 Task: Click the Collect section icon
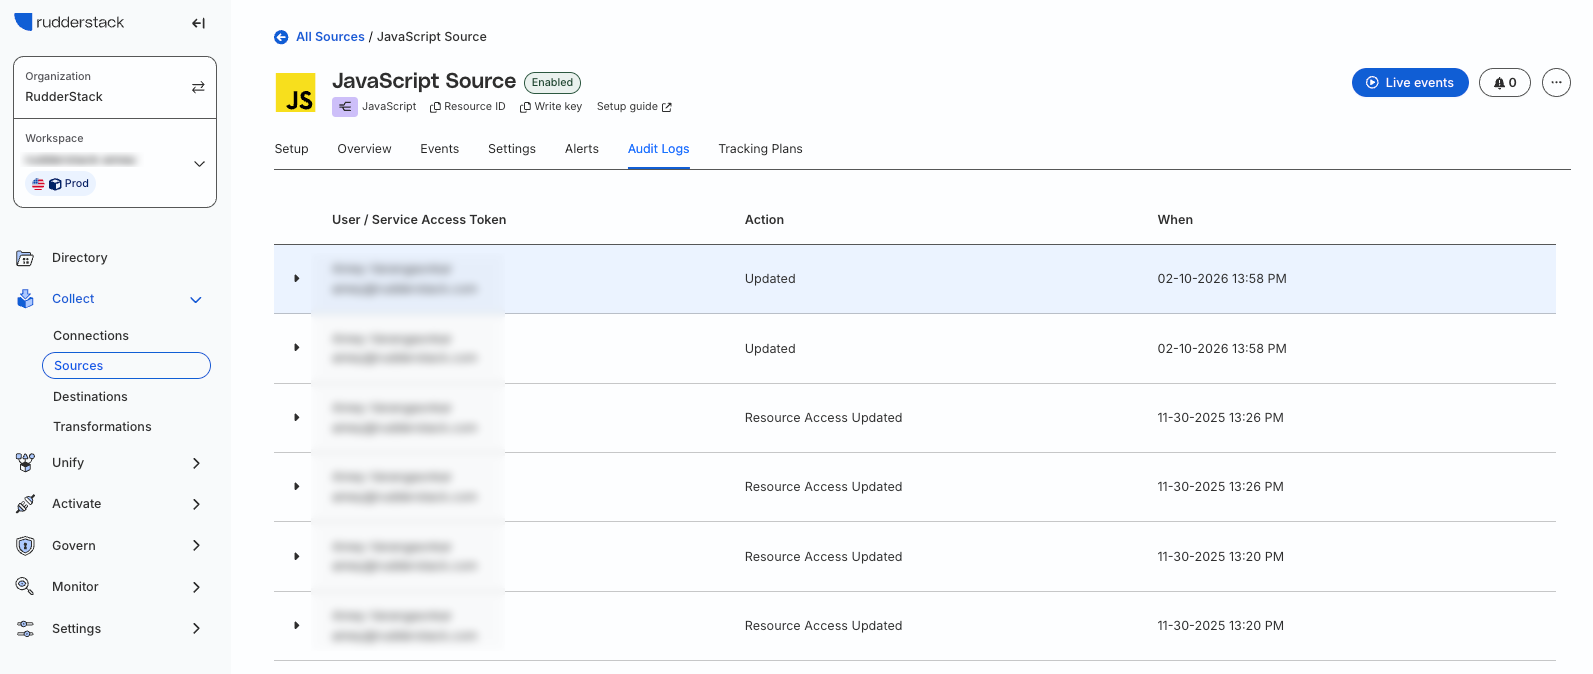coord(25,299)
